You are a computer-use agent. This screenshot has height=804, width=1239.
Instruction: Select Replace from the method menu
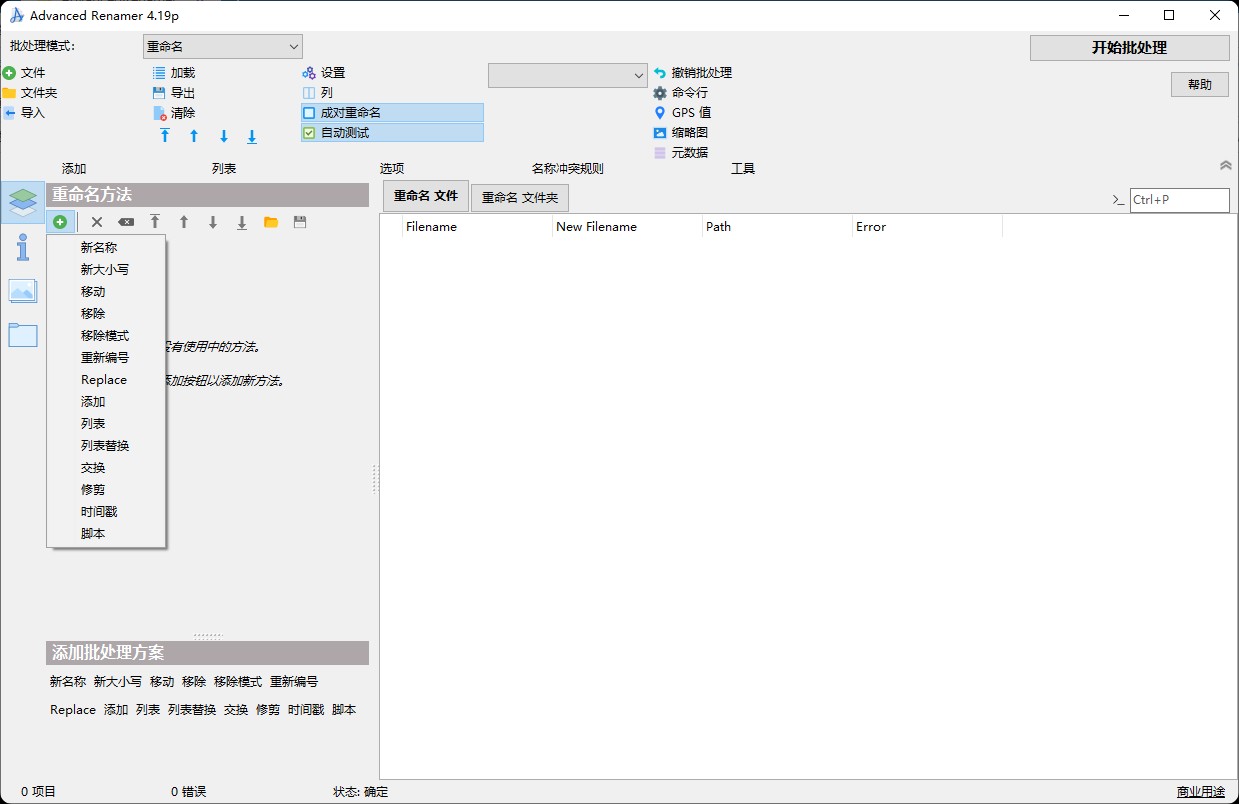(103, 379)
